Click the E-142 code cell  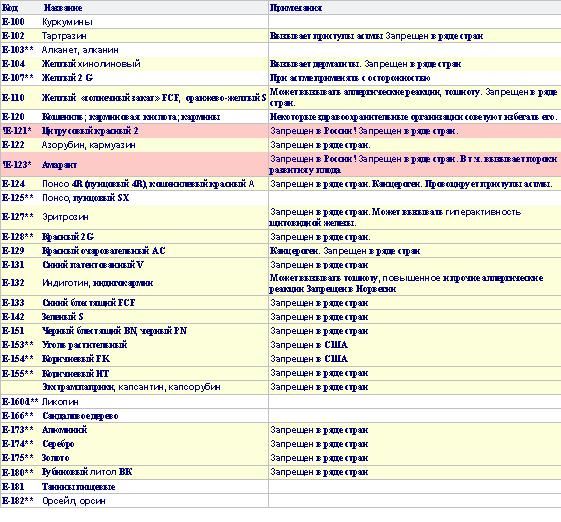13,317
